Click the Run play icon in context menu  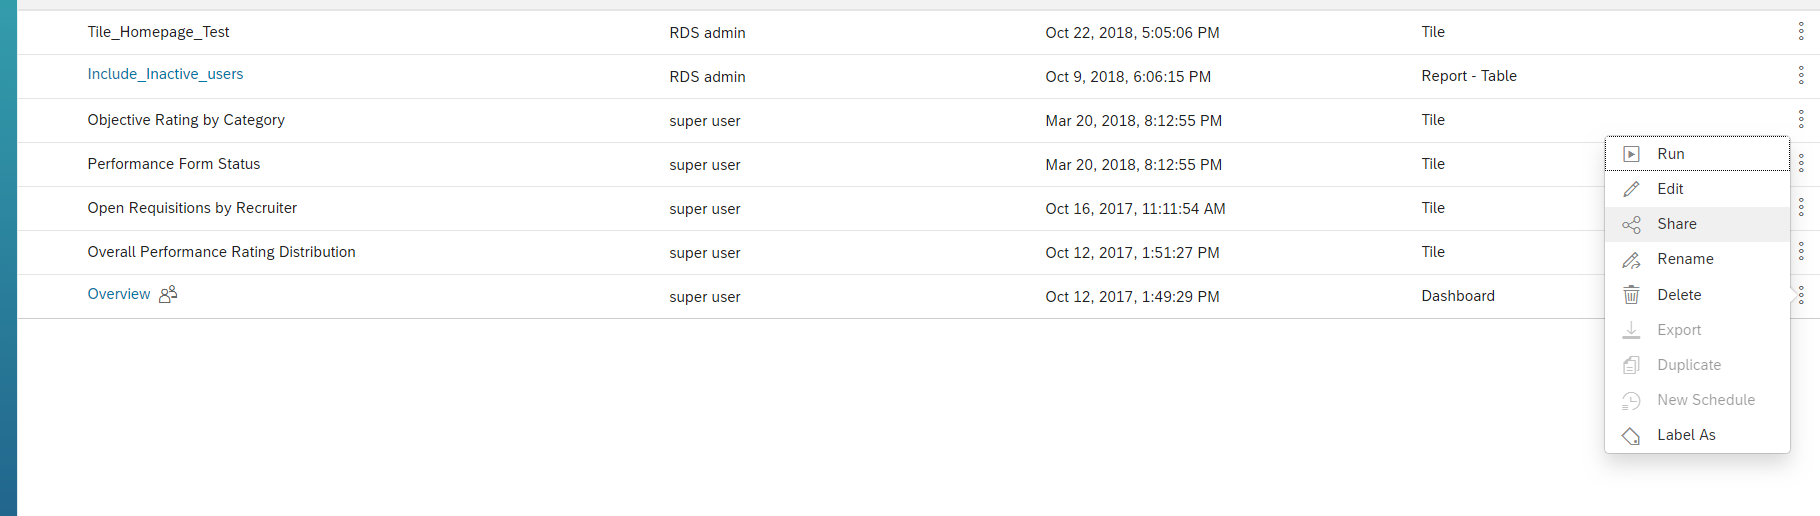(x=1631, y=154)
